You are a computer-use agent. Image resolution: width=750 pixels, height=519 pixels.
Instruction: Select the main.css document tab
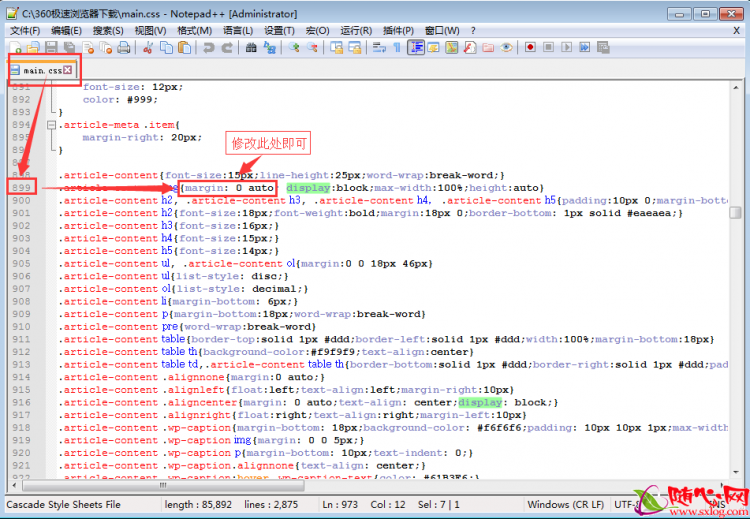pos(42,70)
